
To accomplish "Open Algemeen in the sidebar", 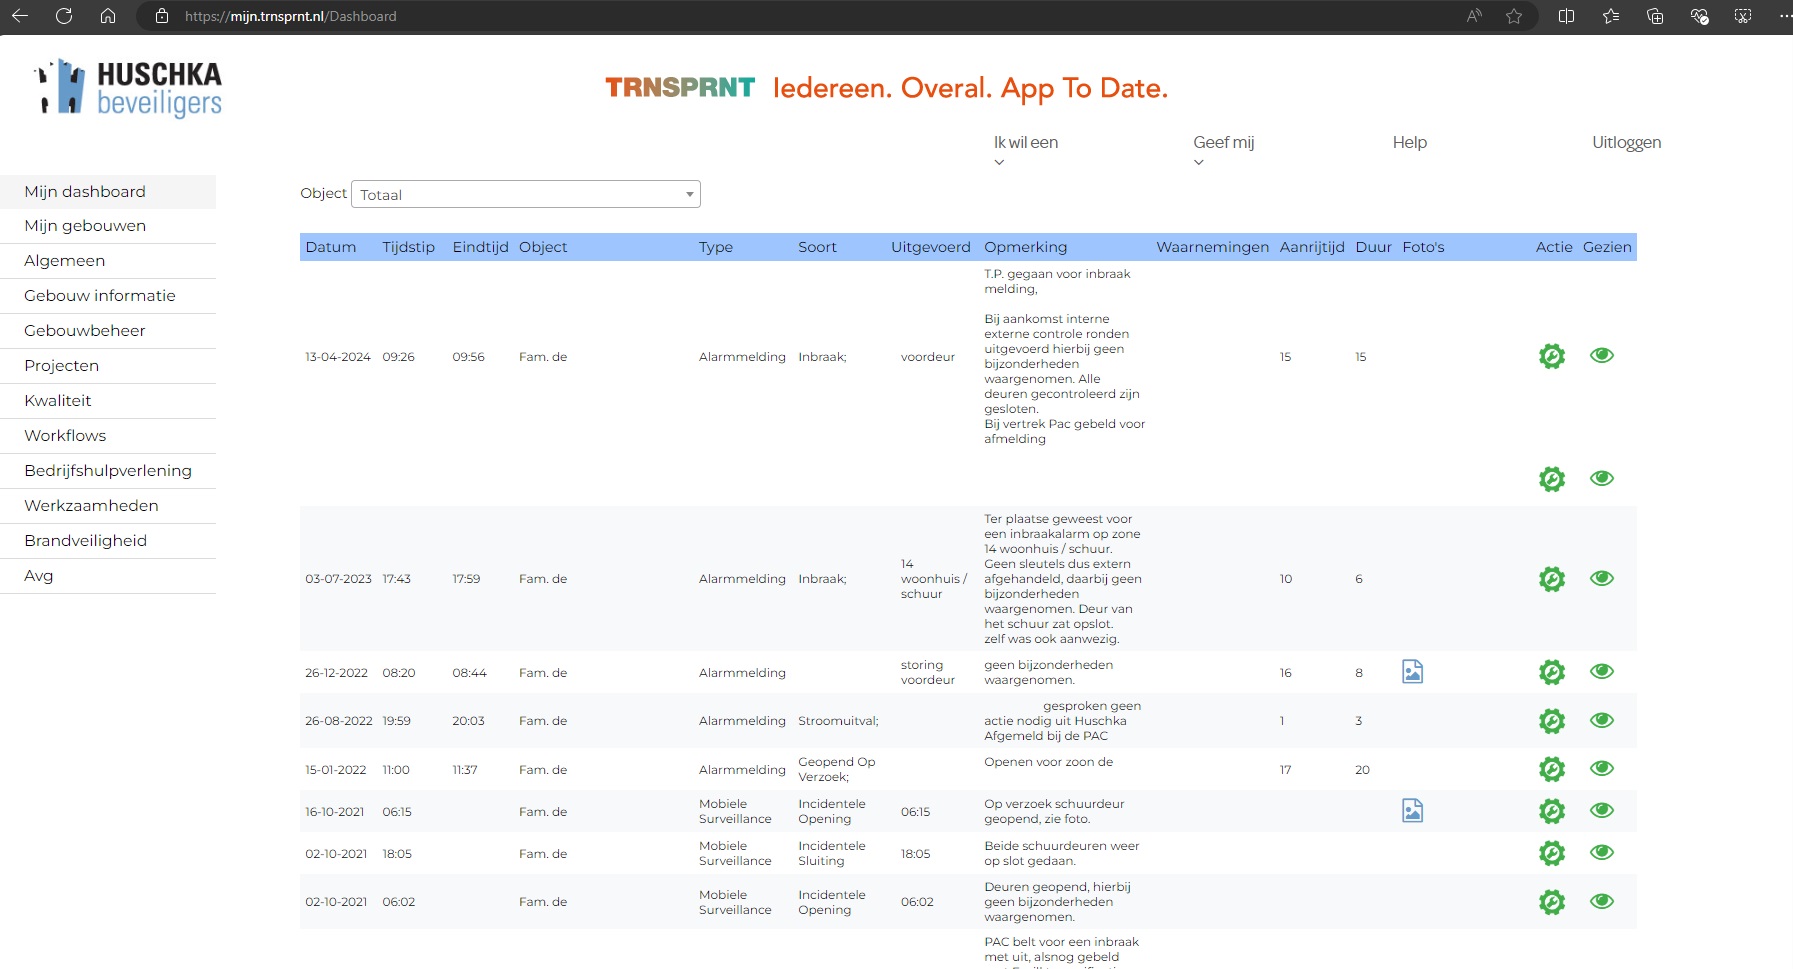I will click(108, 261).
